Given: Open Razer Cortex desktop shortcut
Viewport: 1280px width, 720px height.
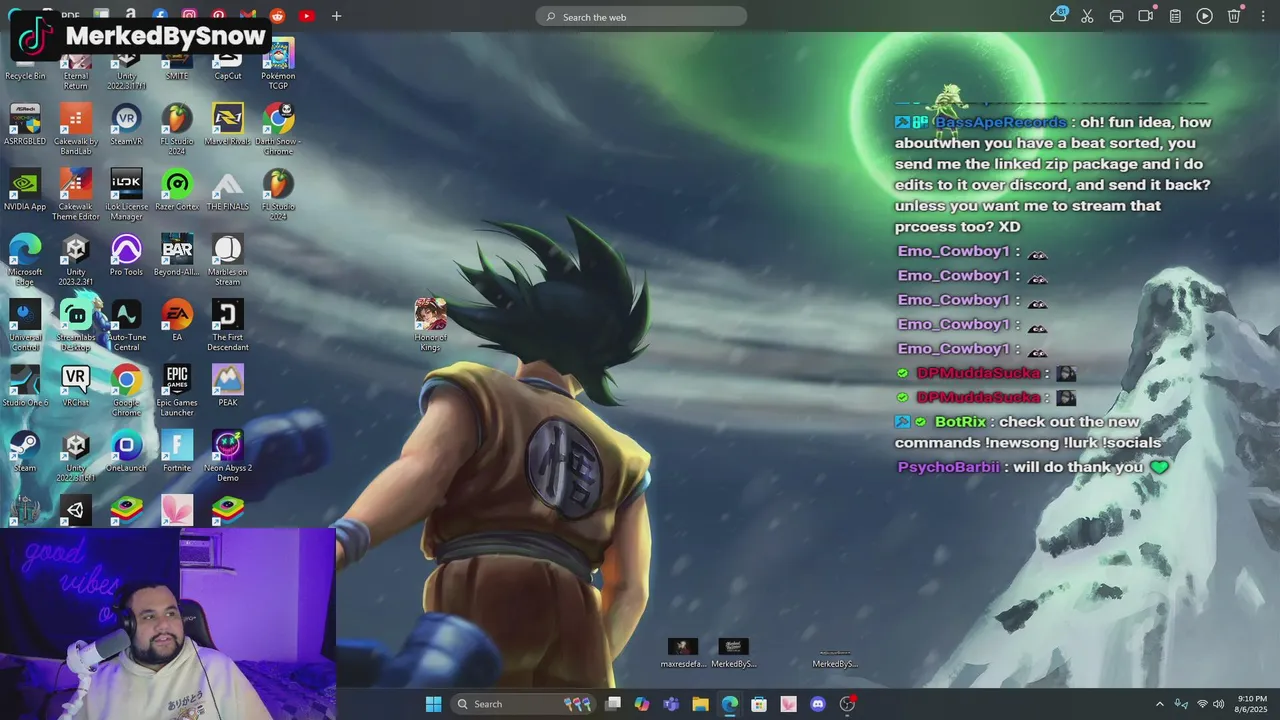Looking at the screenshot, I should click(177, 190).
